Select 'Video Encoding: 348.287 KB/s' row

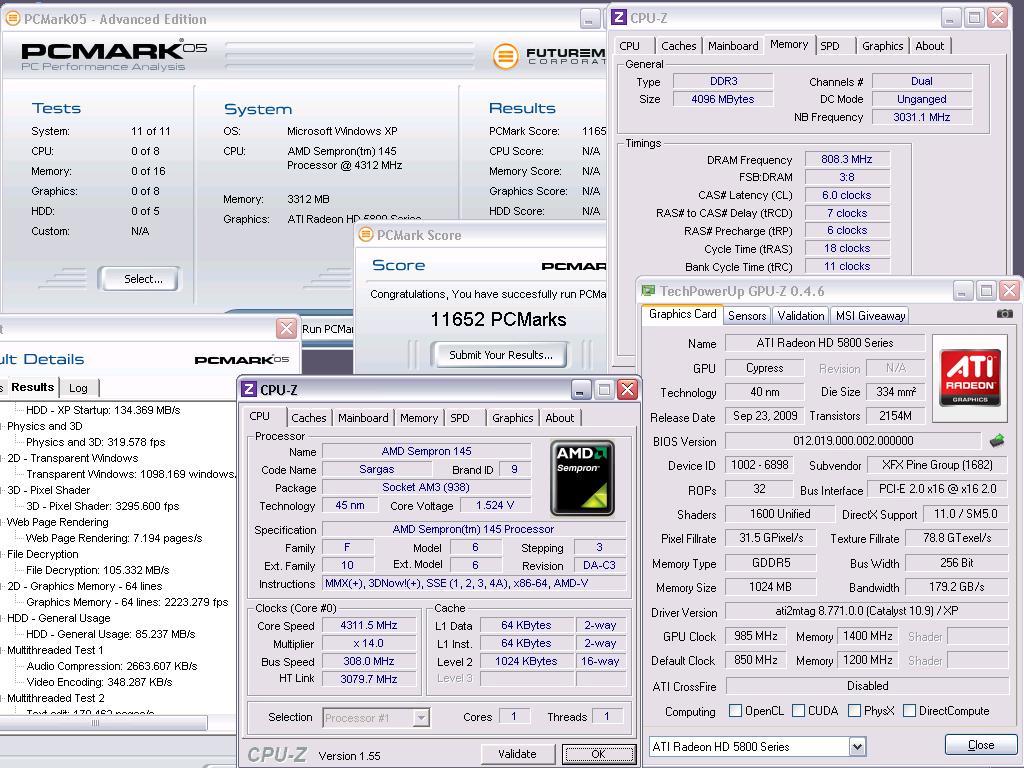tap(99, 682)
